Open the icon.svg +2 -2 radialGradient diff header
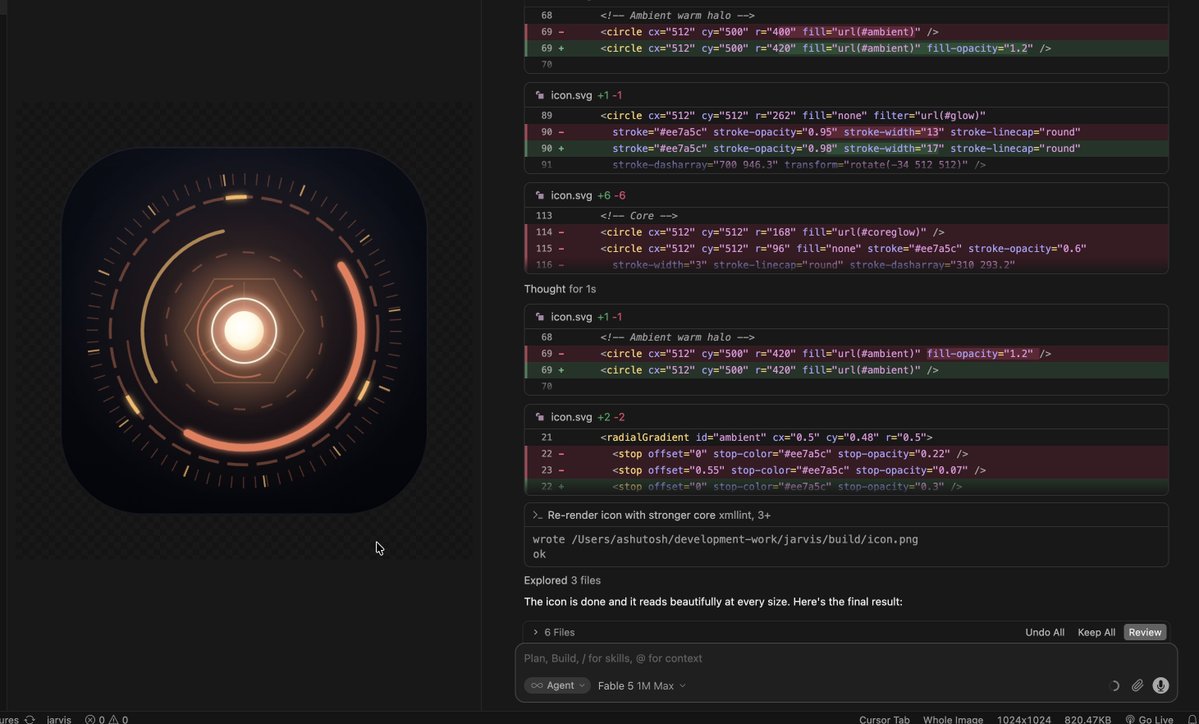1199x724 pixels. tap(846, 417)
